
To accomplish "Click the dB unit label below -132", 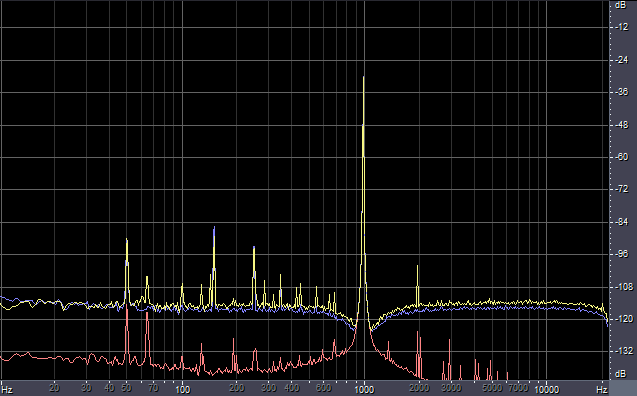I will click(x=620, y=374).
